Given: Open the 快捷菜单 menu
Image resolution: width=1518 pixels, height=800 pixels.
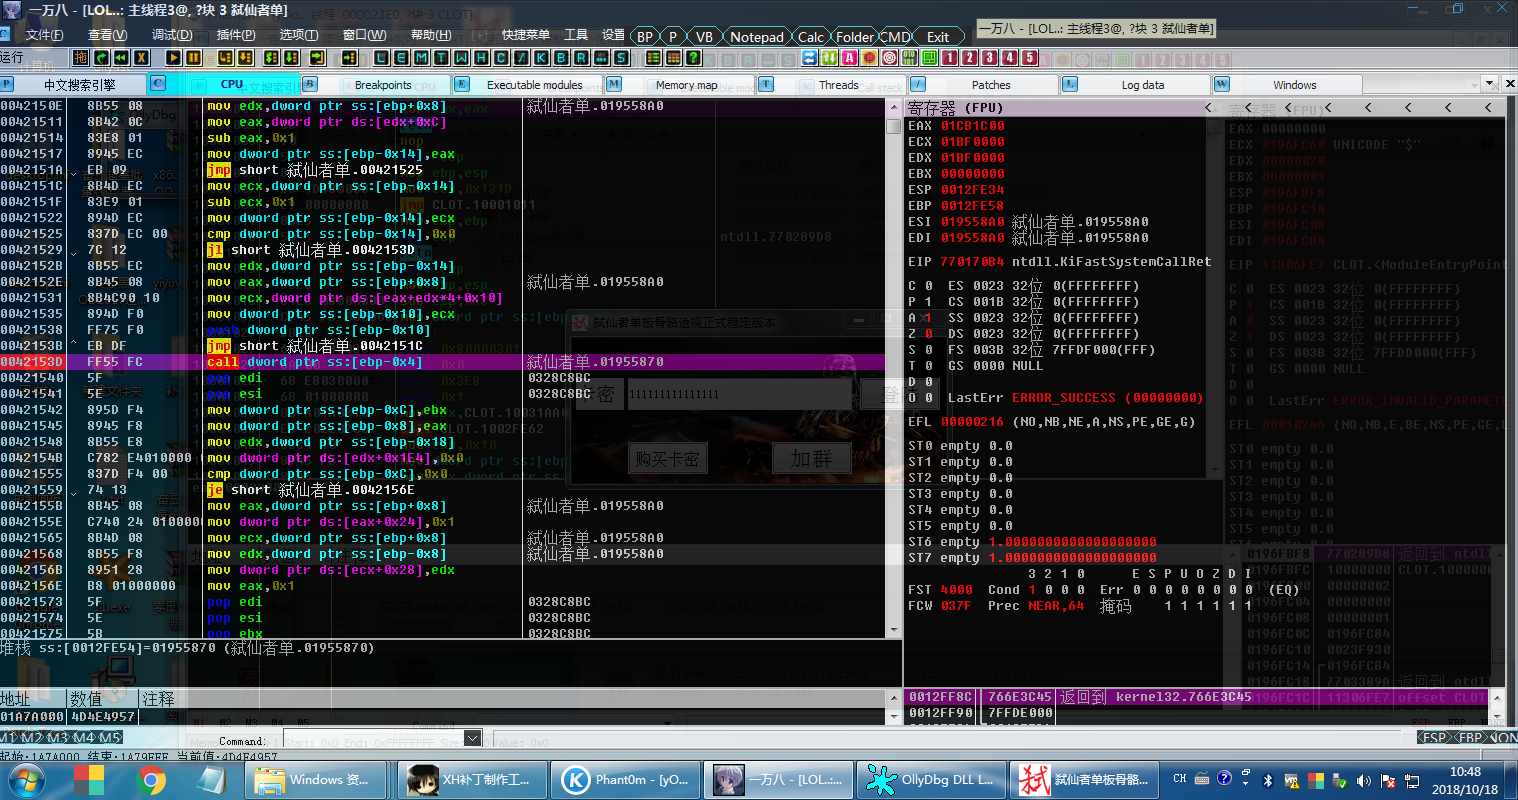Looking at the screenshot, I should [x=525, y=35].
